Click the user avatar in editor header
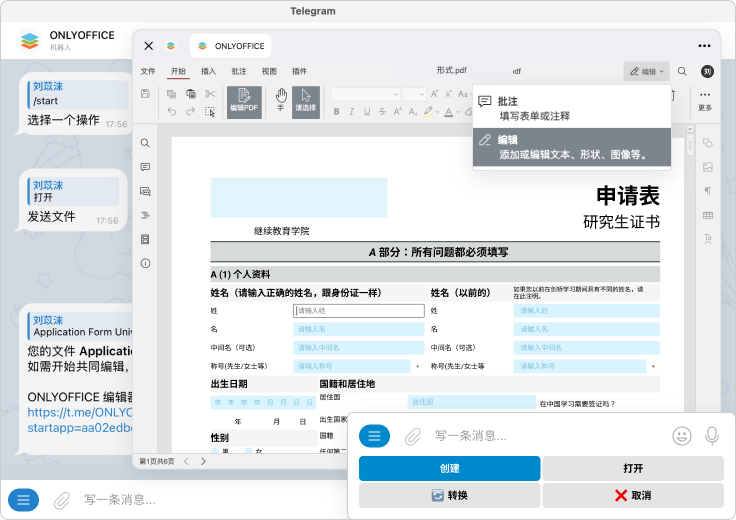The image size is (736, 520). click(x=707, y=71)
